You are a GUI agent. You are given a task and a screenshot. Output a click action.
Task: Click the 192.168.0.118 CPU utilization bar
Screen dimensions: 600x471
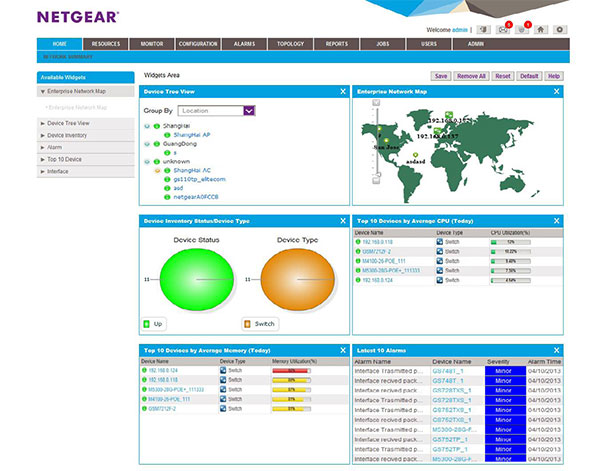coord(510,242)
